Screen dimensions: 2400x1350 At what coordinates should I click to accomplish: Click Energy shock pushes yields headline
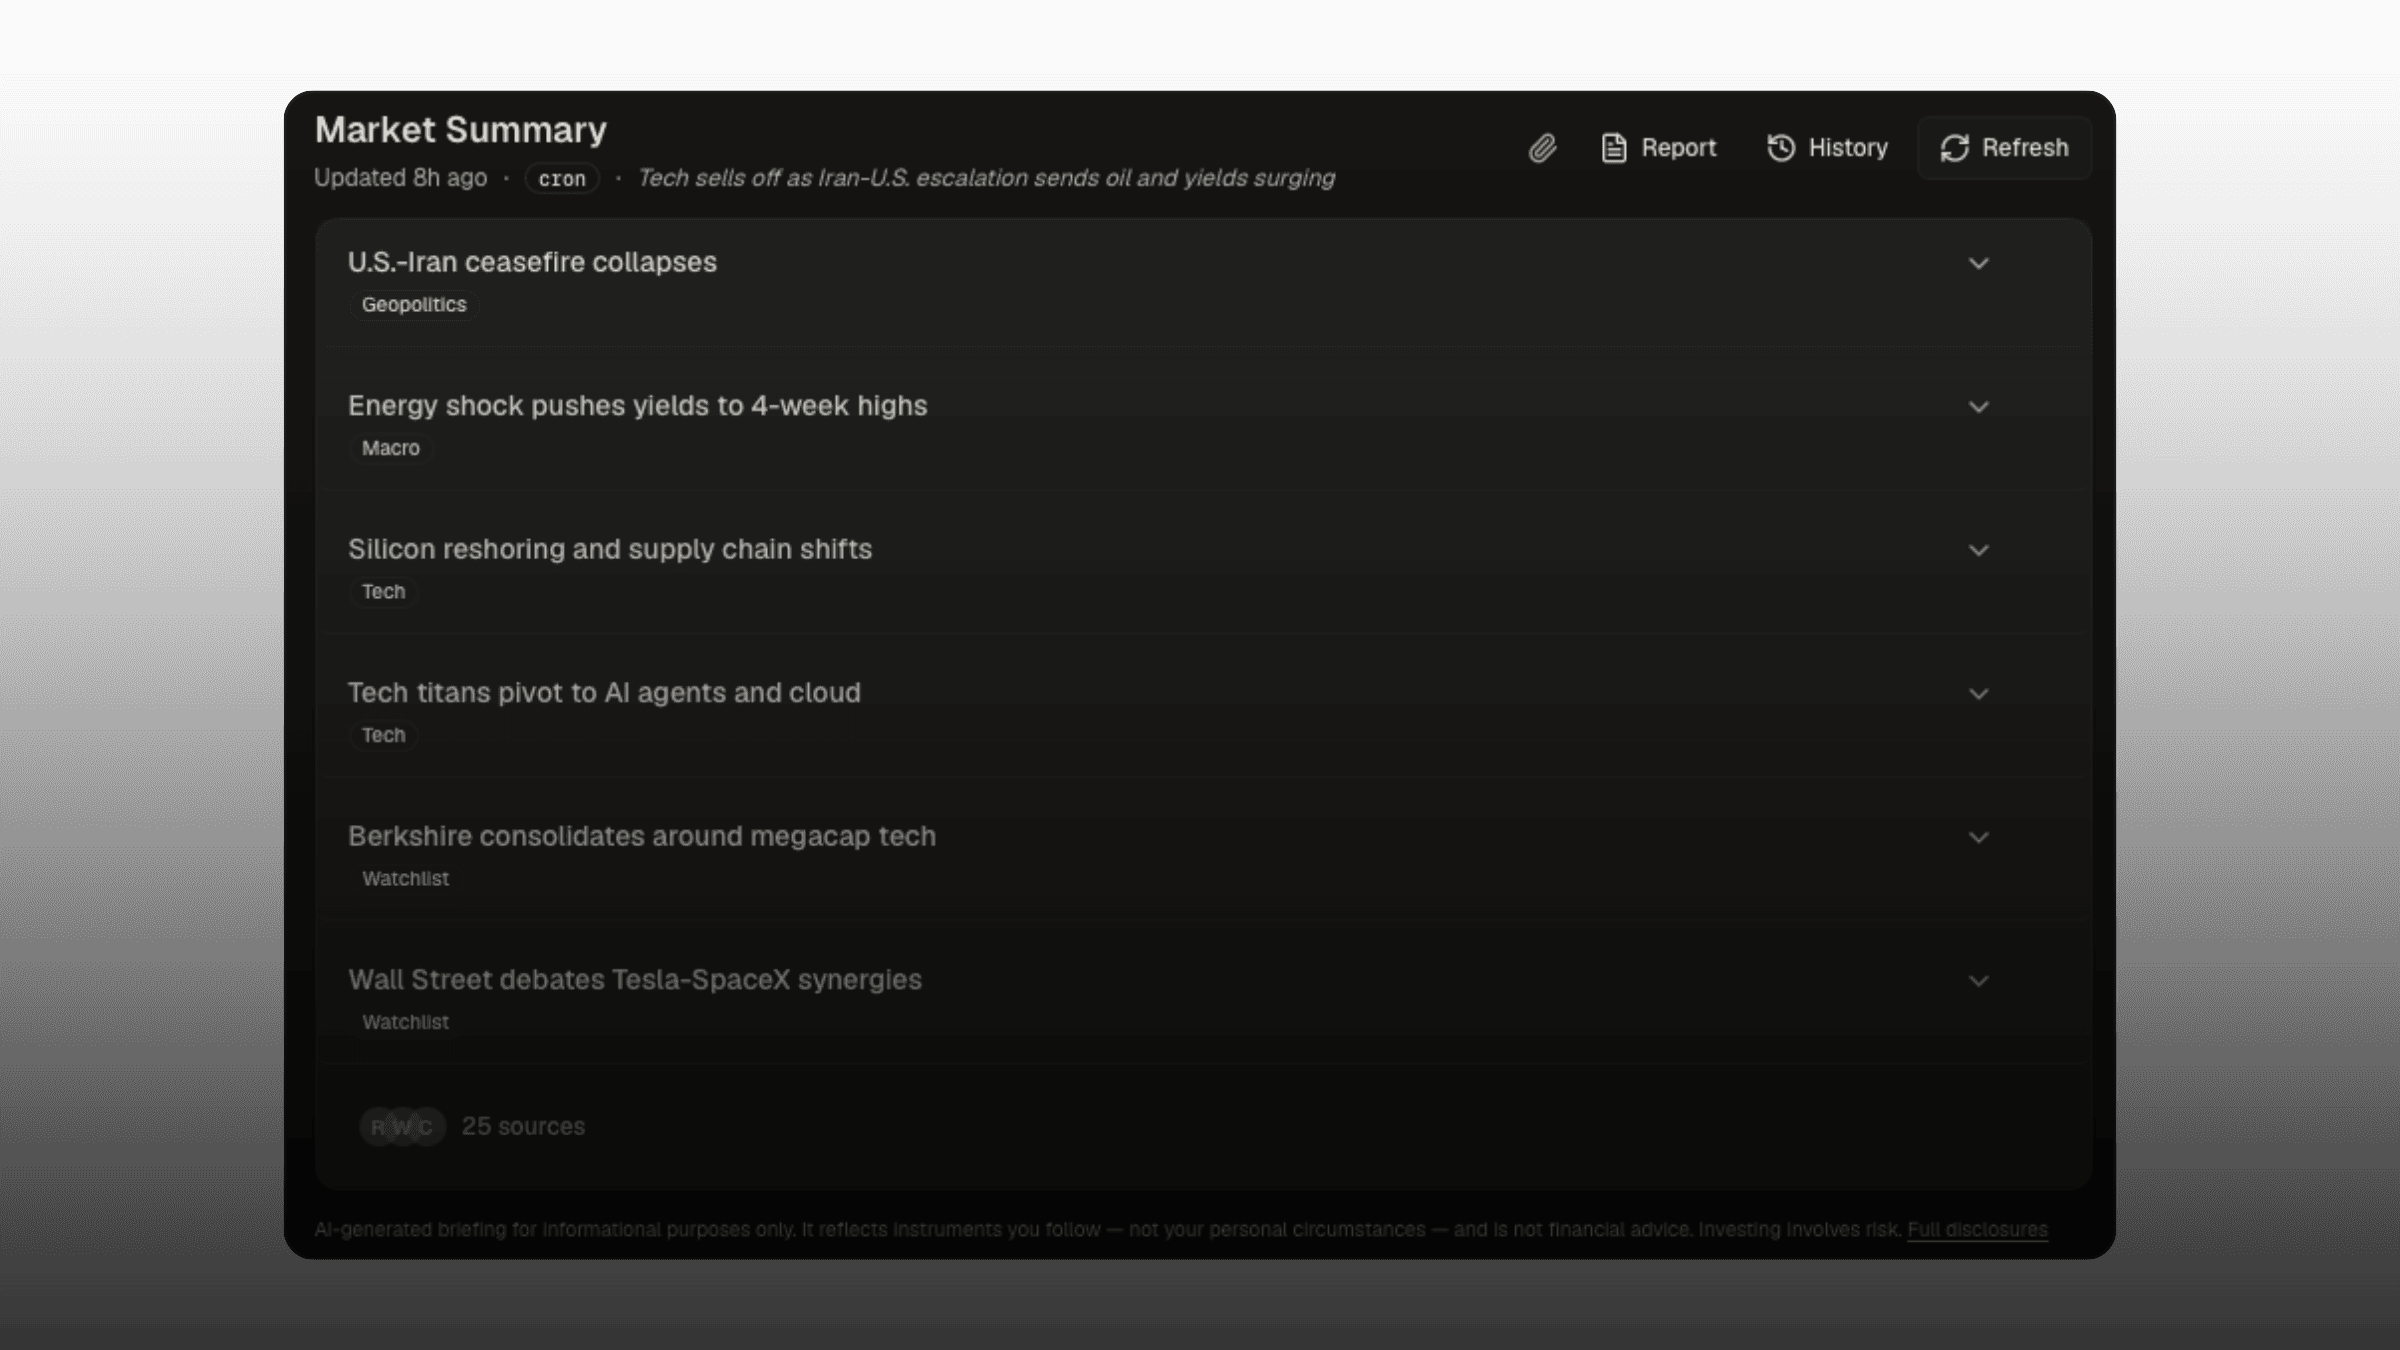tap(637, 406)
